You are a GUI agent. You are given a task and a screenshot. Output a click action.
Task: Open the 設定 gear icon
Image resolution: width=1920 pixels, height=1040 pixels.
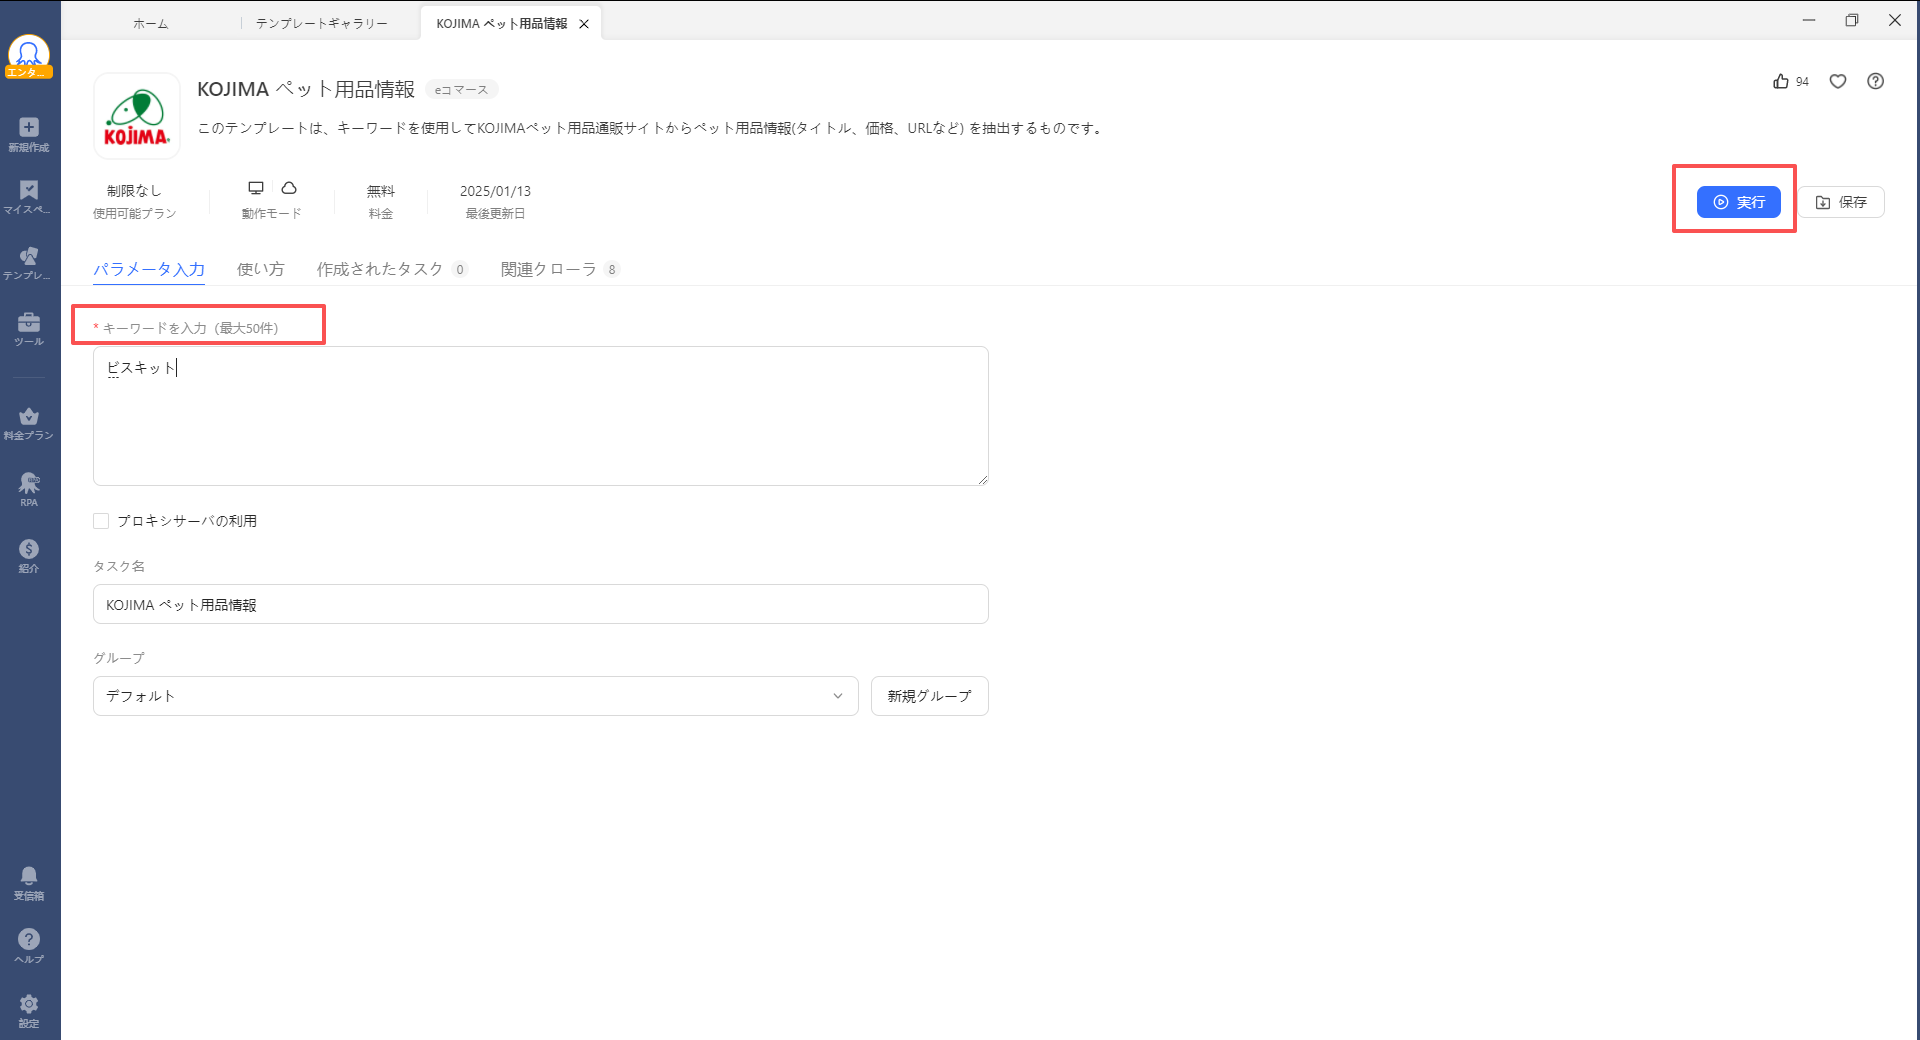coord(29,1004)
